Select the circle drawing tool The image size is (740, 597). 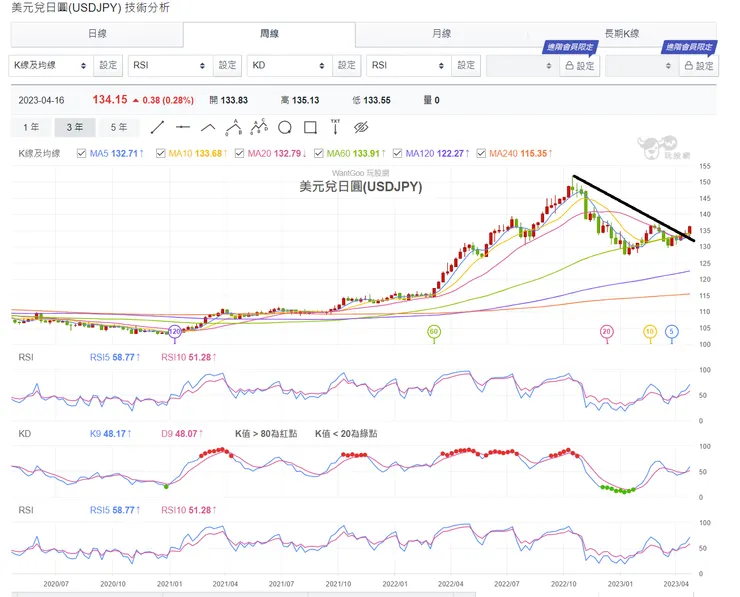[x=285, y=127]
